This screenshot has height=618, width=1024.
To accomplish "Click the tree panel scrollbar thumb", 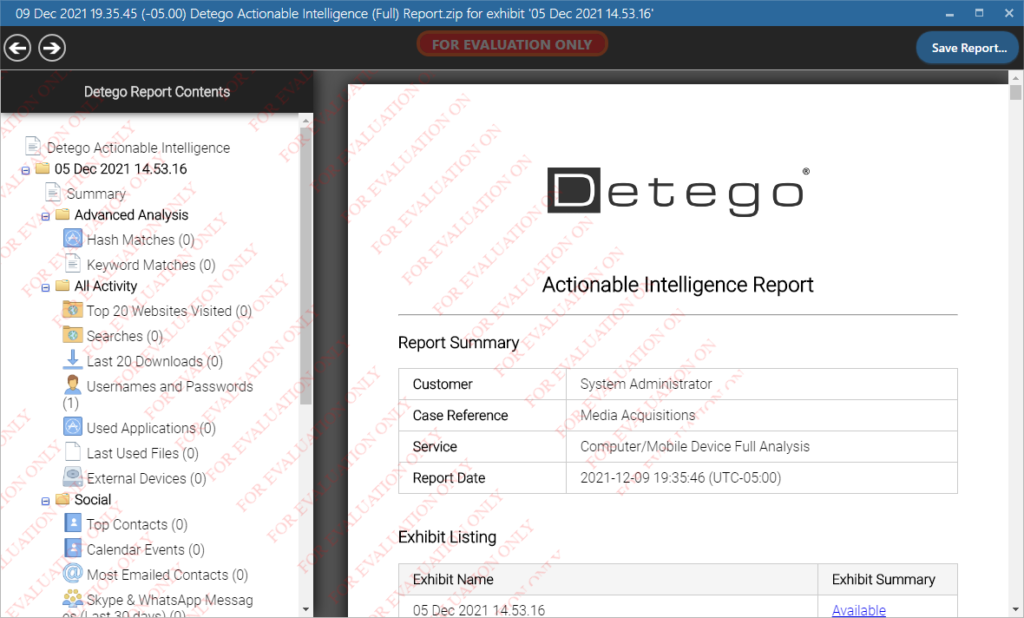I will [306, 267].
